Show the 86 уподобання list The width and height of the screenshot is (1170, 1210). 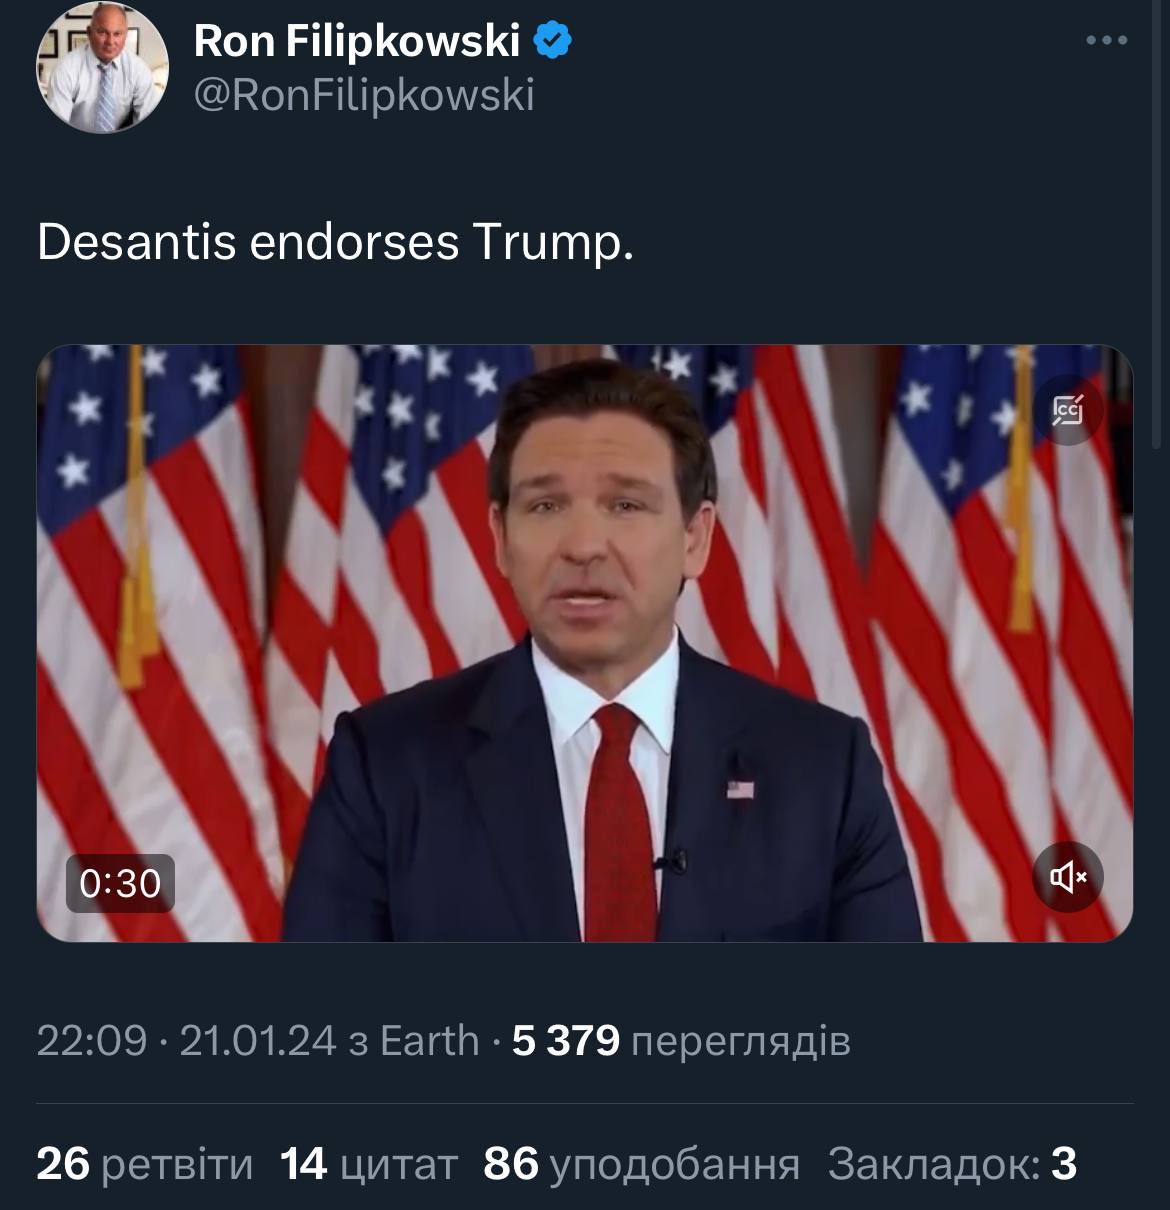point(641,1164)
